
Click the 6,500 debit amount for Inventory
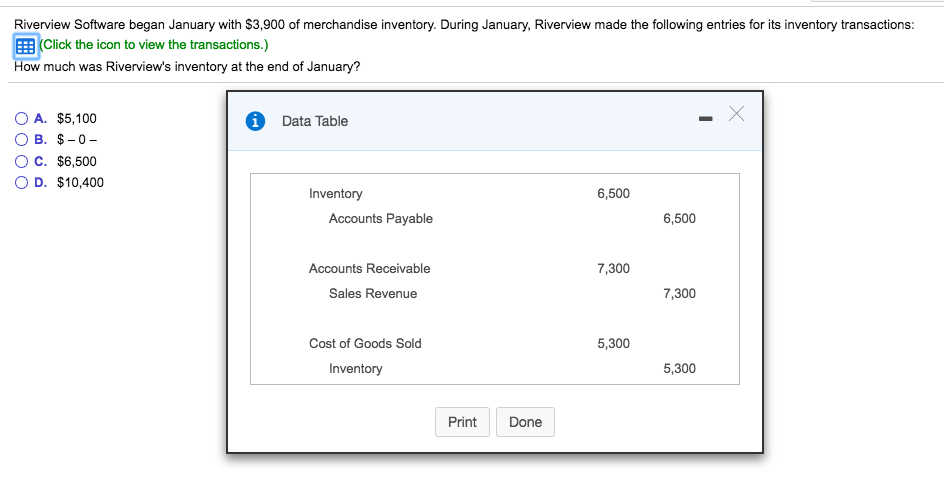(613, 194)
